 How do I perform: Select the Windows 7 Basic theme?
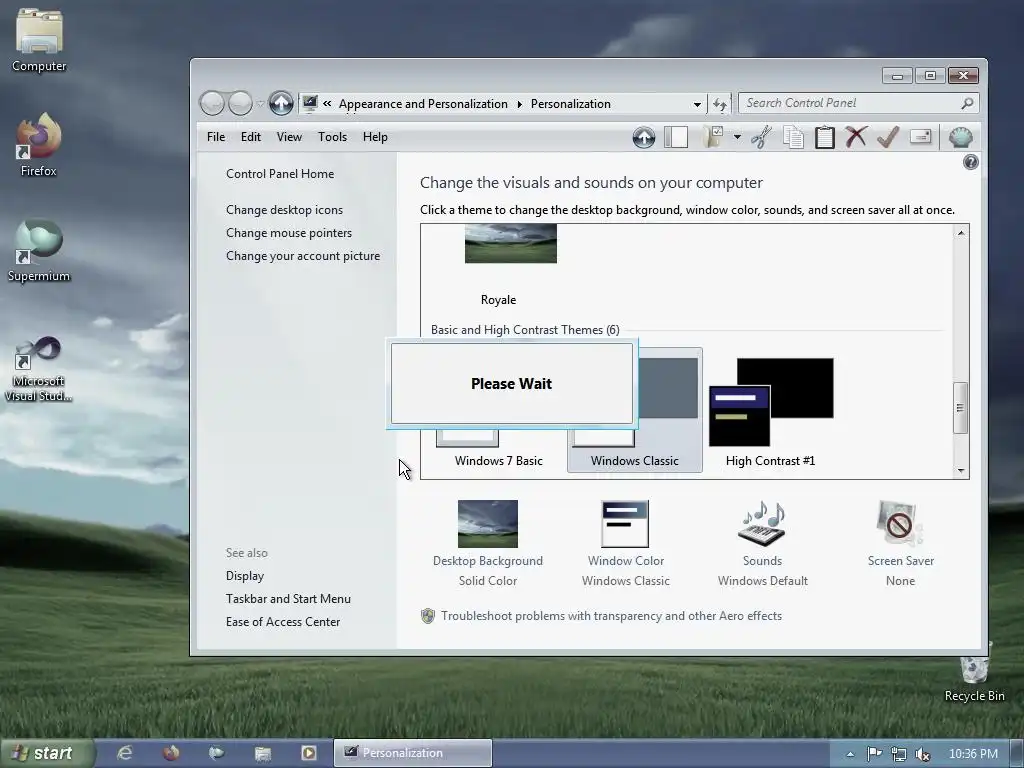(x=498, y=460)
